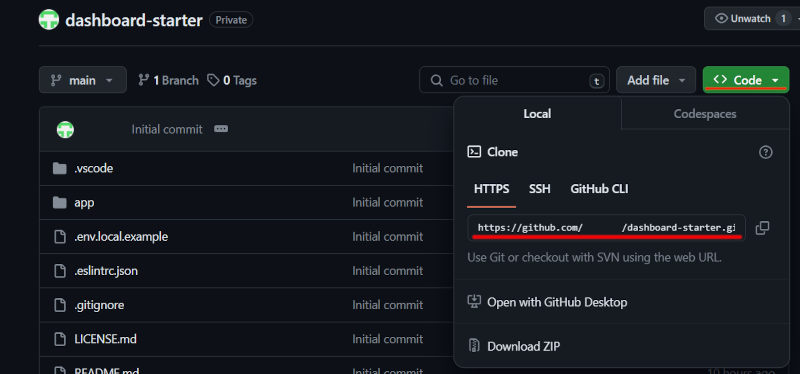This screenshot has height=374, width=800.
Task: Open the .gitignore file
Action: (99, 305)
